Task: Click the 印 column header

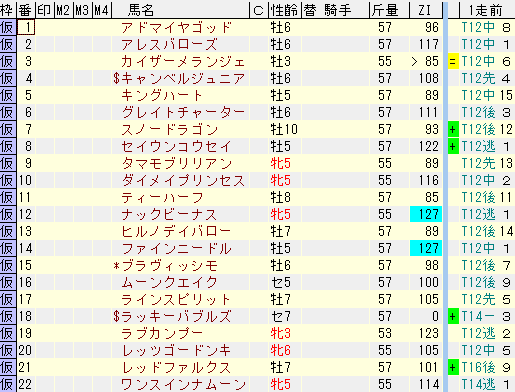Action: (x=45, y=10)
